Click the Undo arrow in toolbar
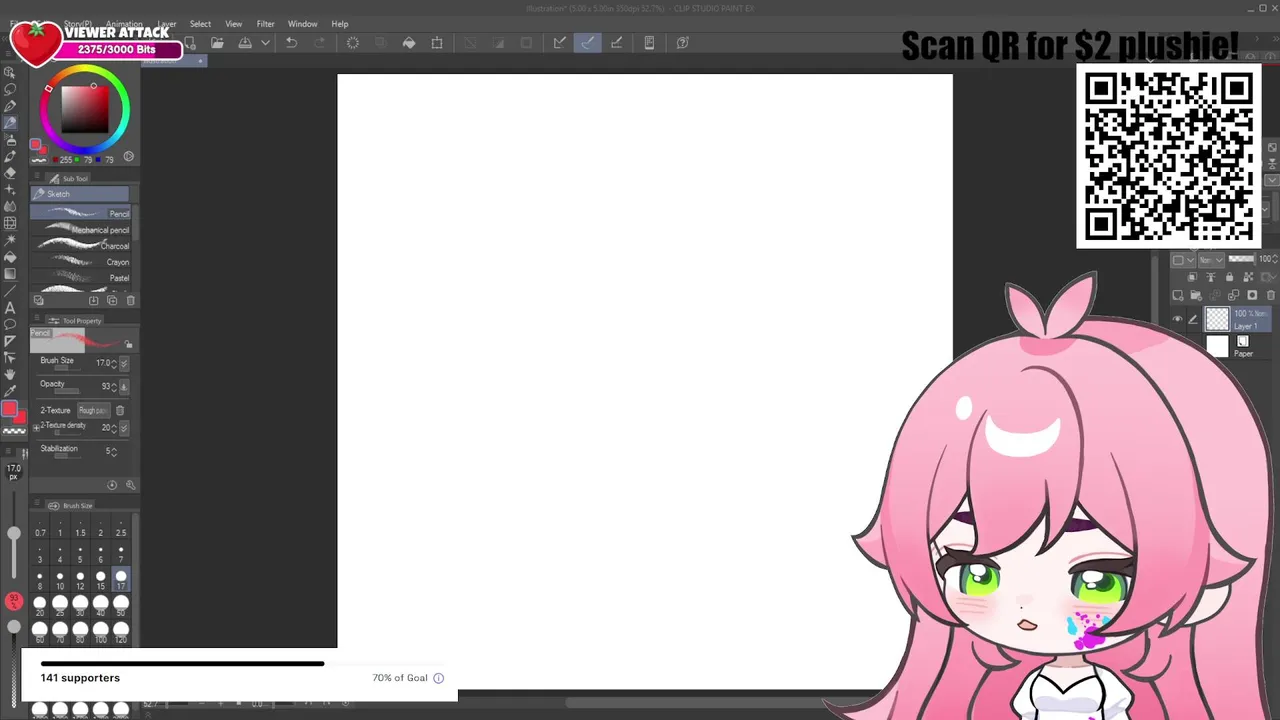Image resolution: width=1280 pixels, height=720 pixels. click(x=291, y=43)
